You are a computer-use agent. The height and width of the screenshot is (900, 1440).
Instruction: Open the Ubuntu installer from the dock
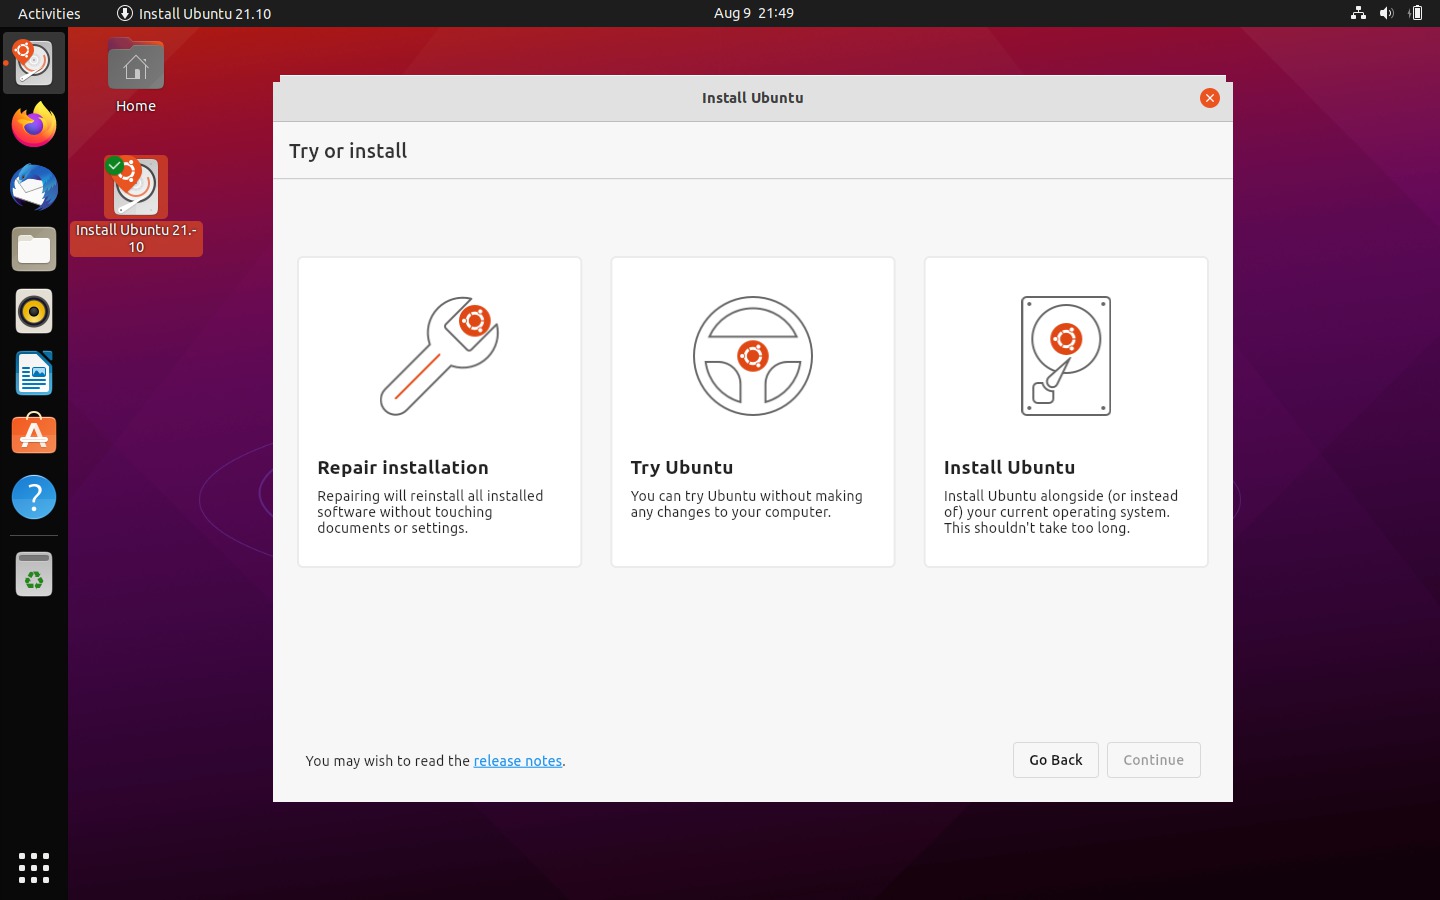coord(34,62)
